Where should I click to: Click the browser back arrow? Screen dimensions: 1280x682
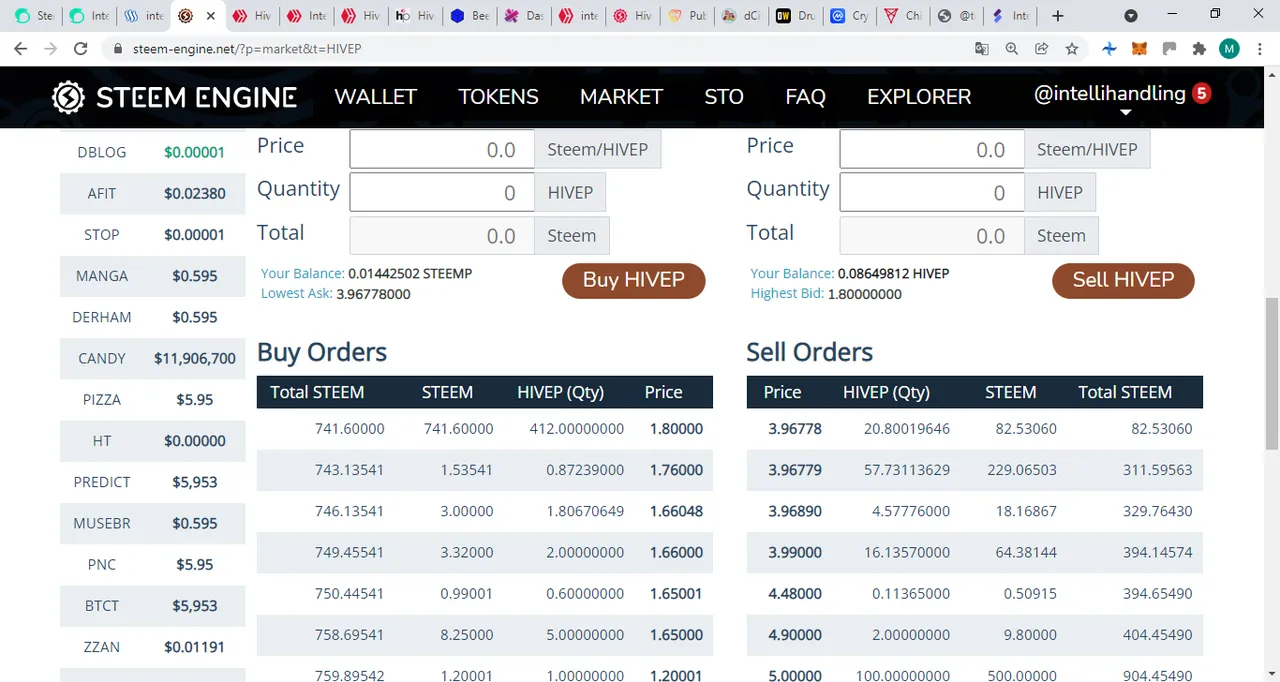22,48
